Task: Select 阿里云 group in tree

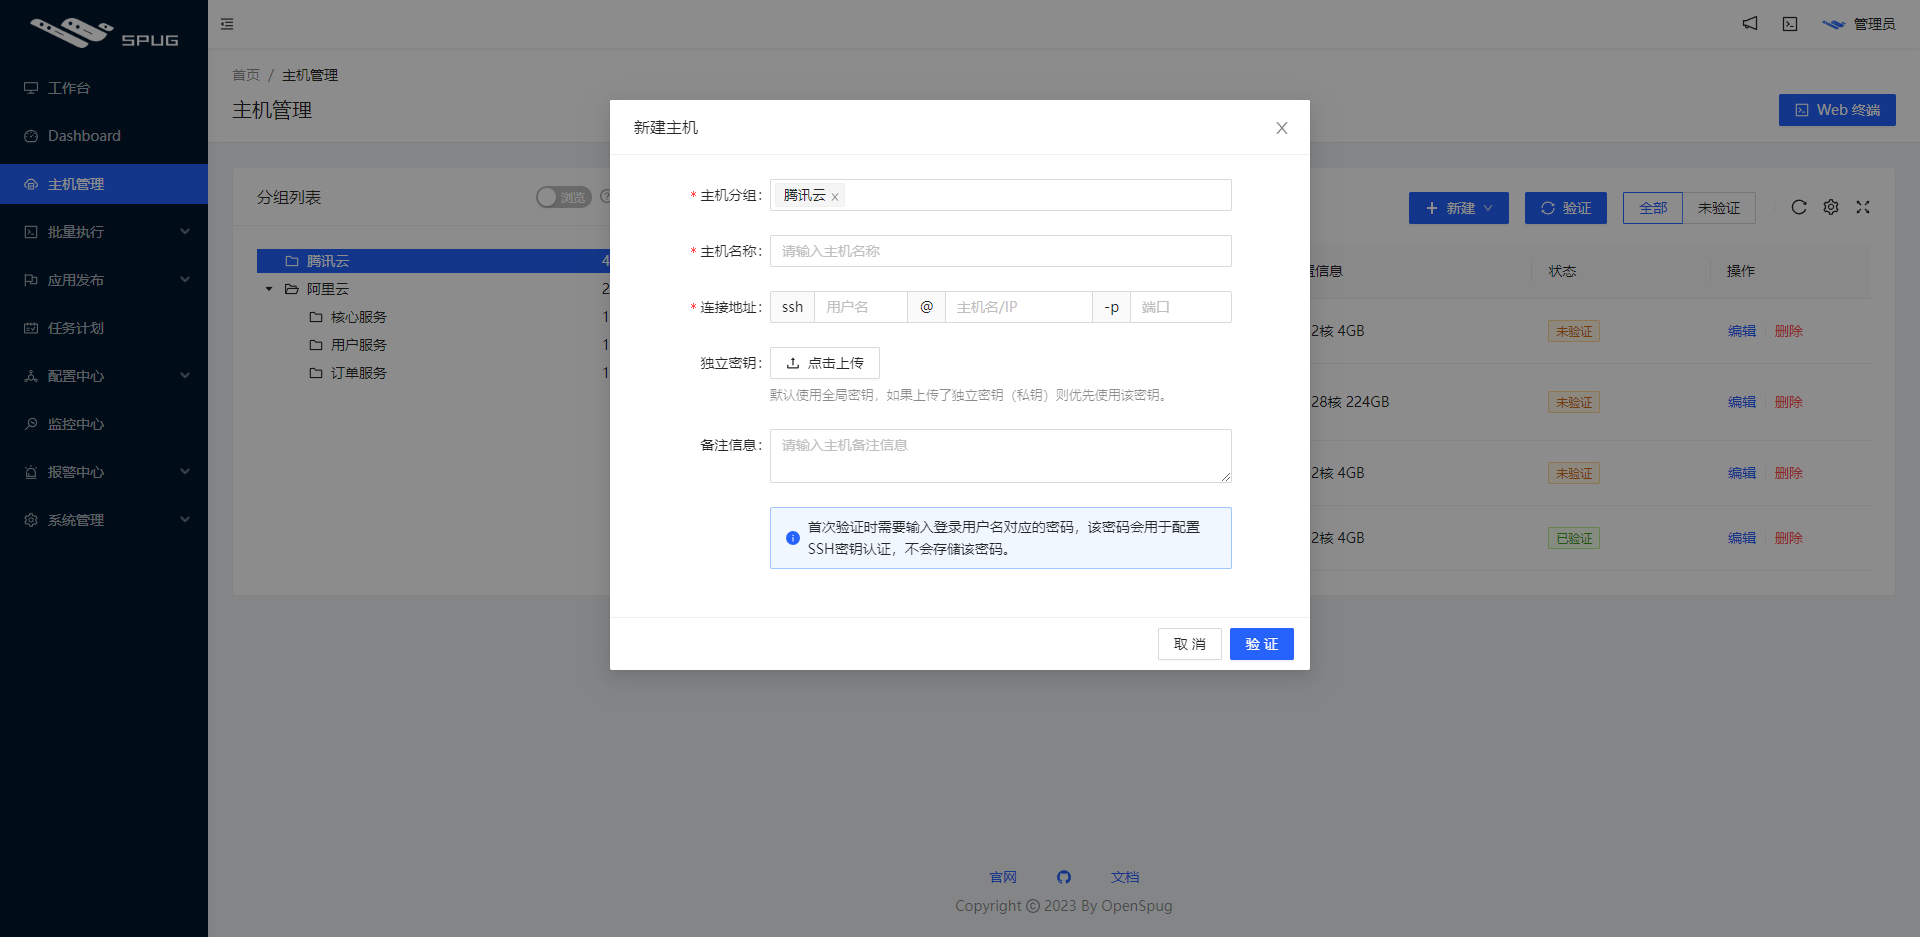Action: tap(328, 289)
